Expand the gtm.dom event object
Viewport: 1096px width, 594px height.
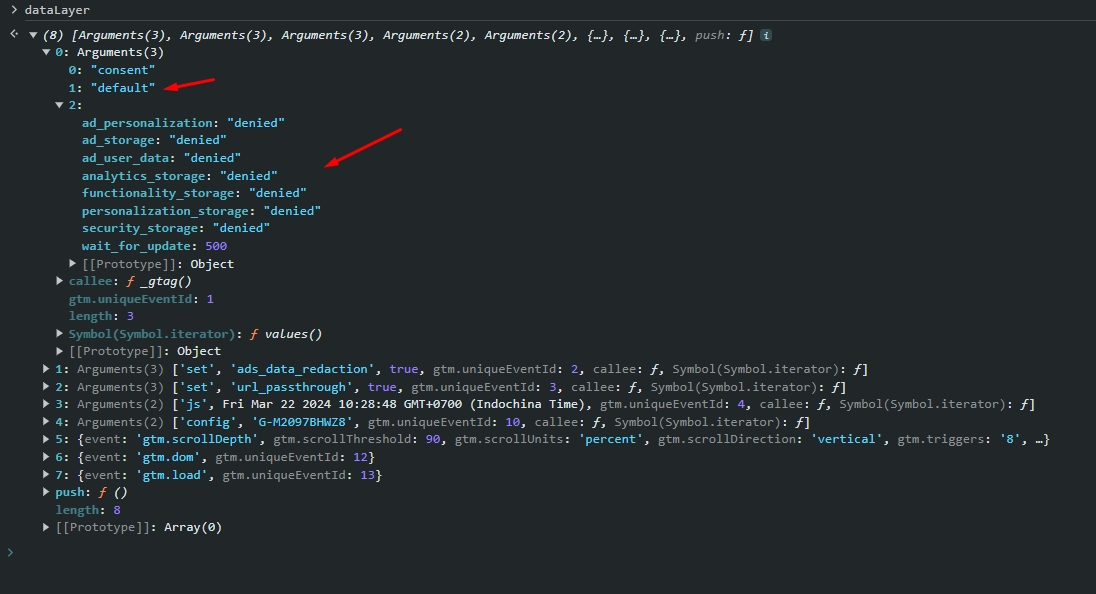click(46, 458)
